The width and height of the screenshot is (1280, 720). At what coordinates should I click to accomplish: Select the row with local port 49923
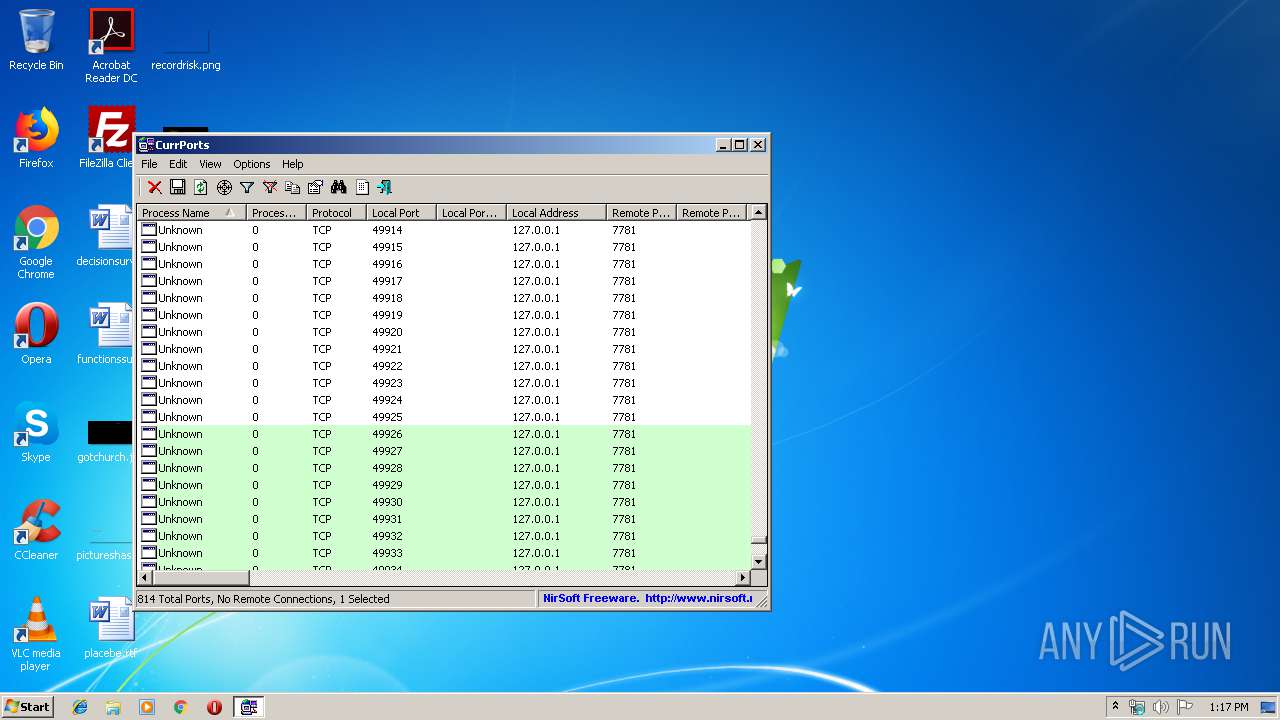444,383
